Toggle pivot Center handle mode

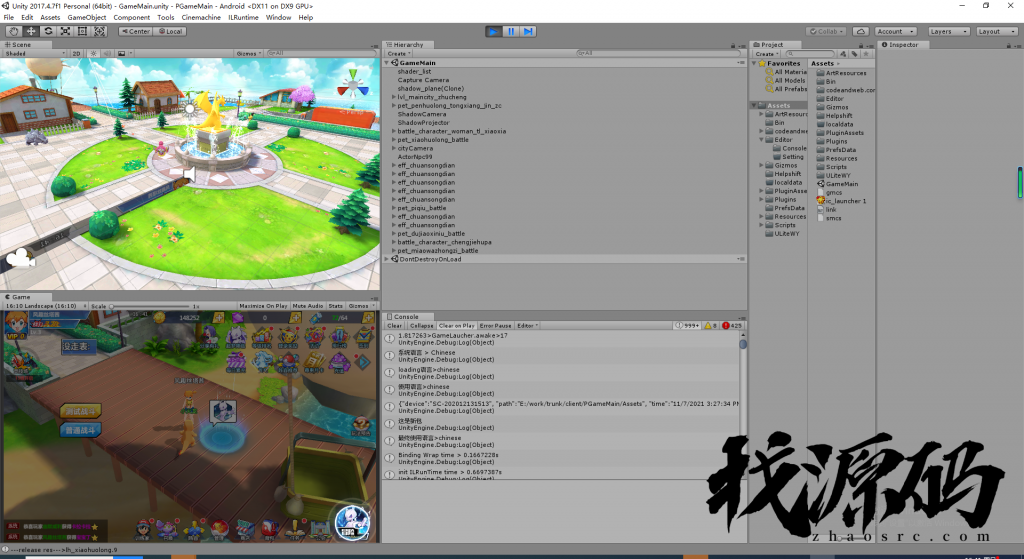pyautogui.click(x=136, y=31)
